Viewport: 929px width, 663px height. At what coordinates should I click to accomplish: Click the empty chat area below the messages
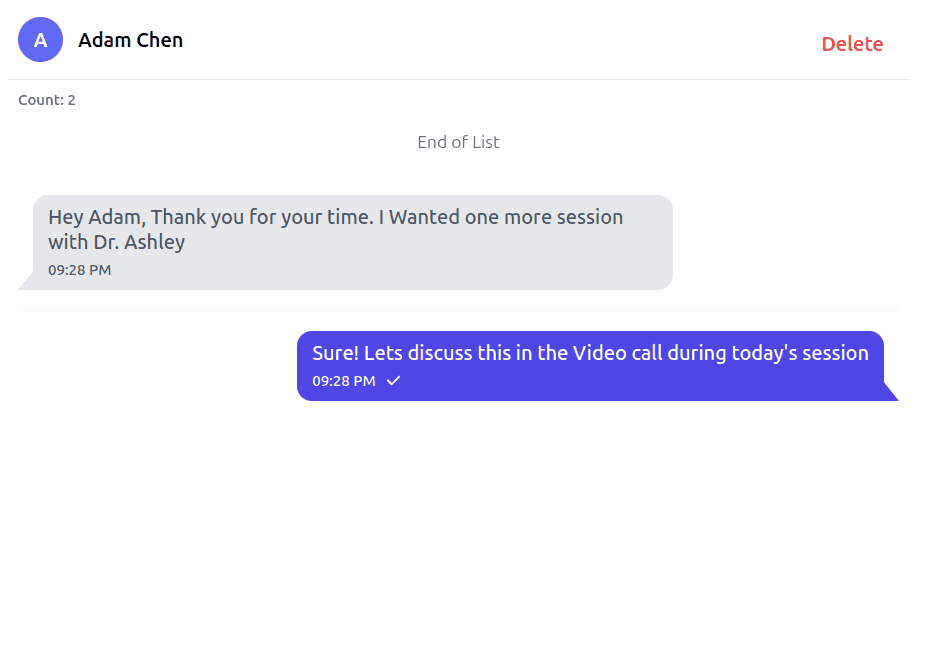459,527
